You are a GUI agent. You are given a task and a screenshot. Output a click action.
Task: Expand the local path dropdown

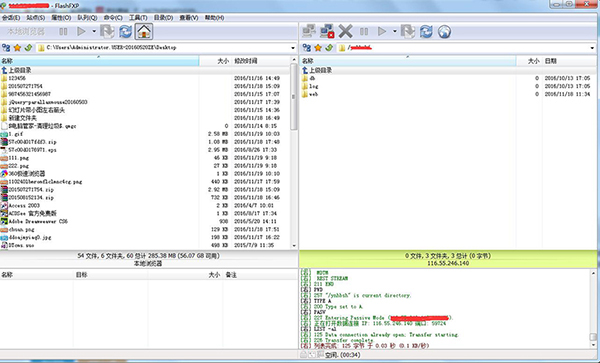coord(293,48)
